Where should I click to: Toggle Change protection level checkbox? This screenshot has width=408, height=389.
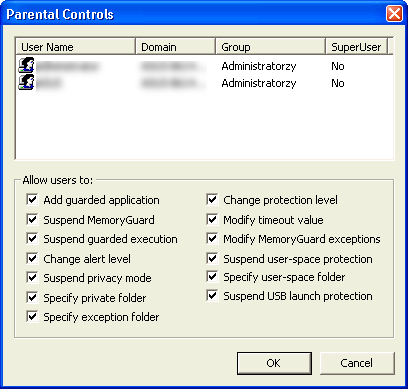point(212,200)
